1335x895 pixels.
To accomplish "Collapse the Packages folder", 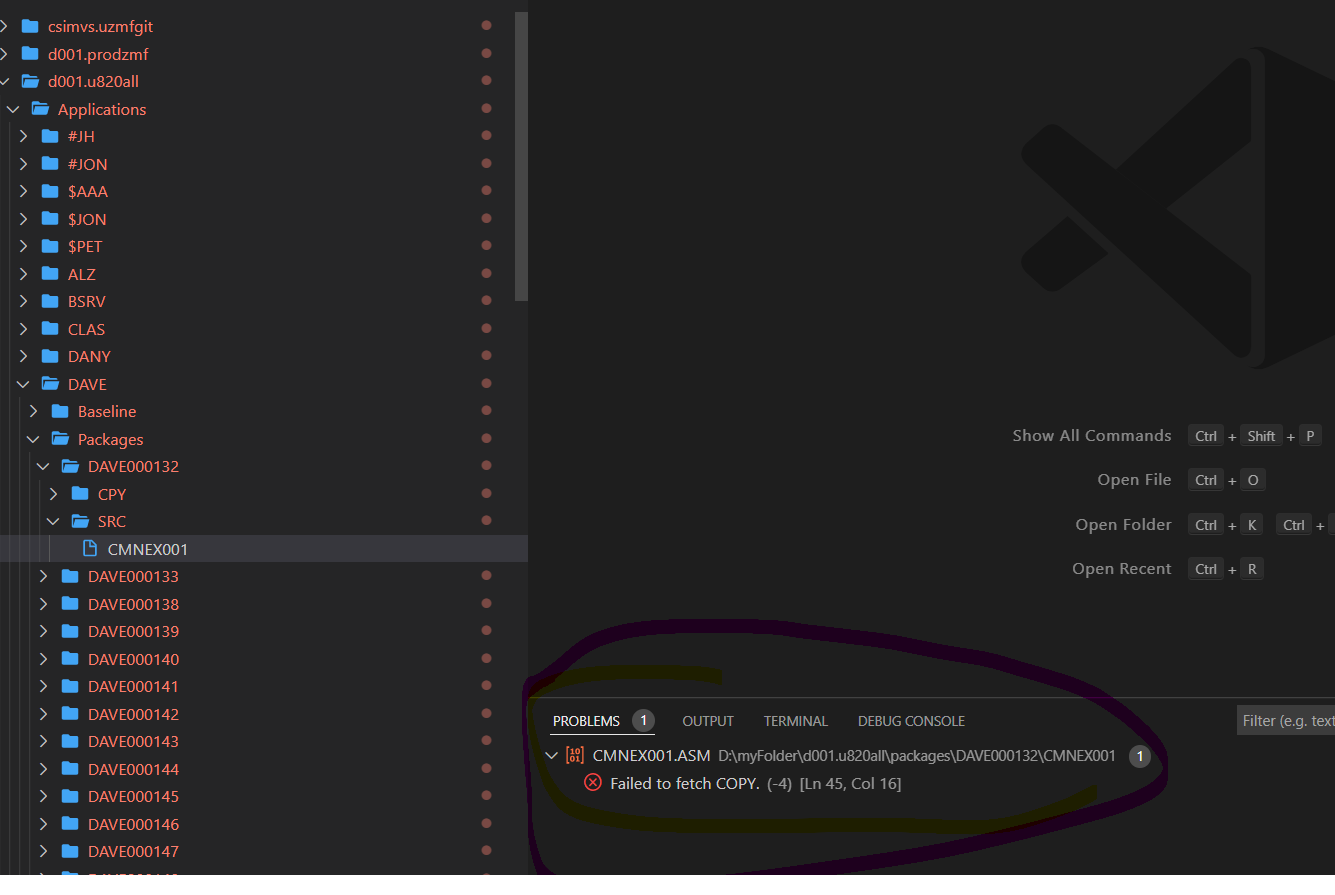I will (x=33, y=438).
